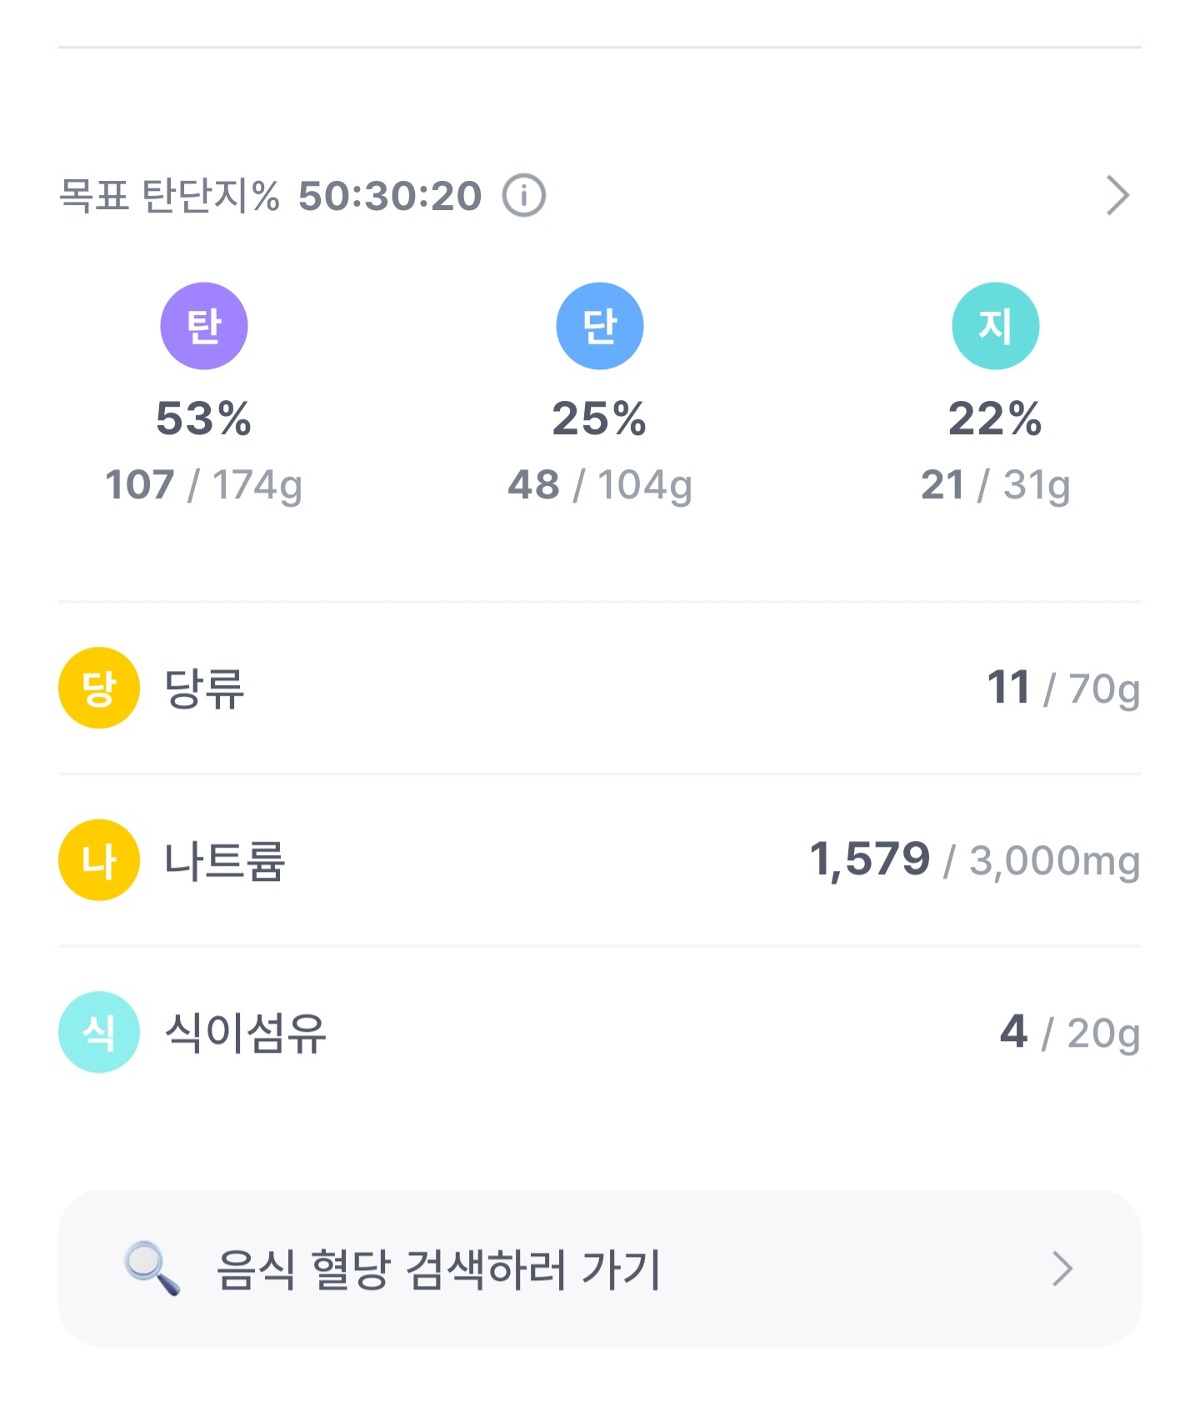
Task: Tap the 53% carbohydrate percentage
Action: 204,418
